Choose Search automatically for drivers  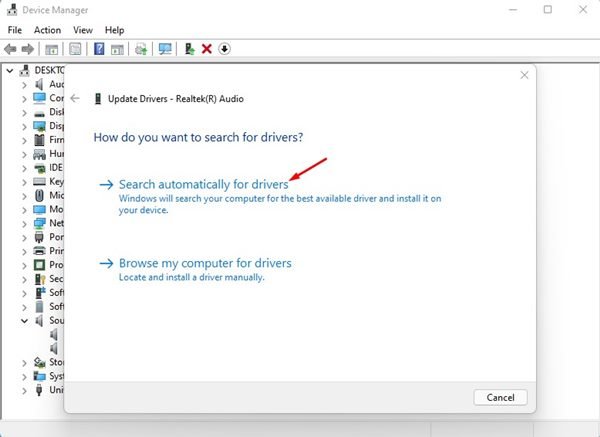pyautogui.click(x=204, y=184)
